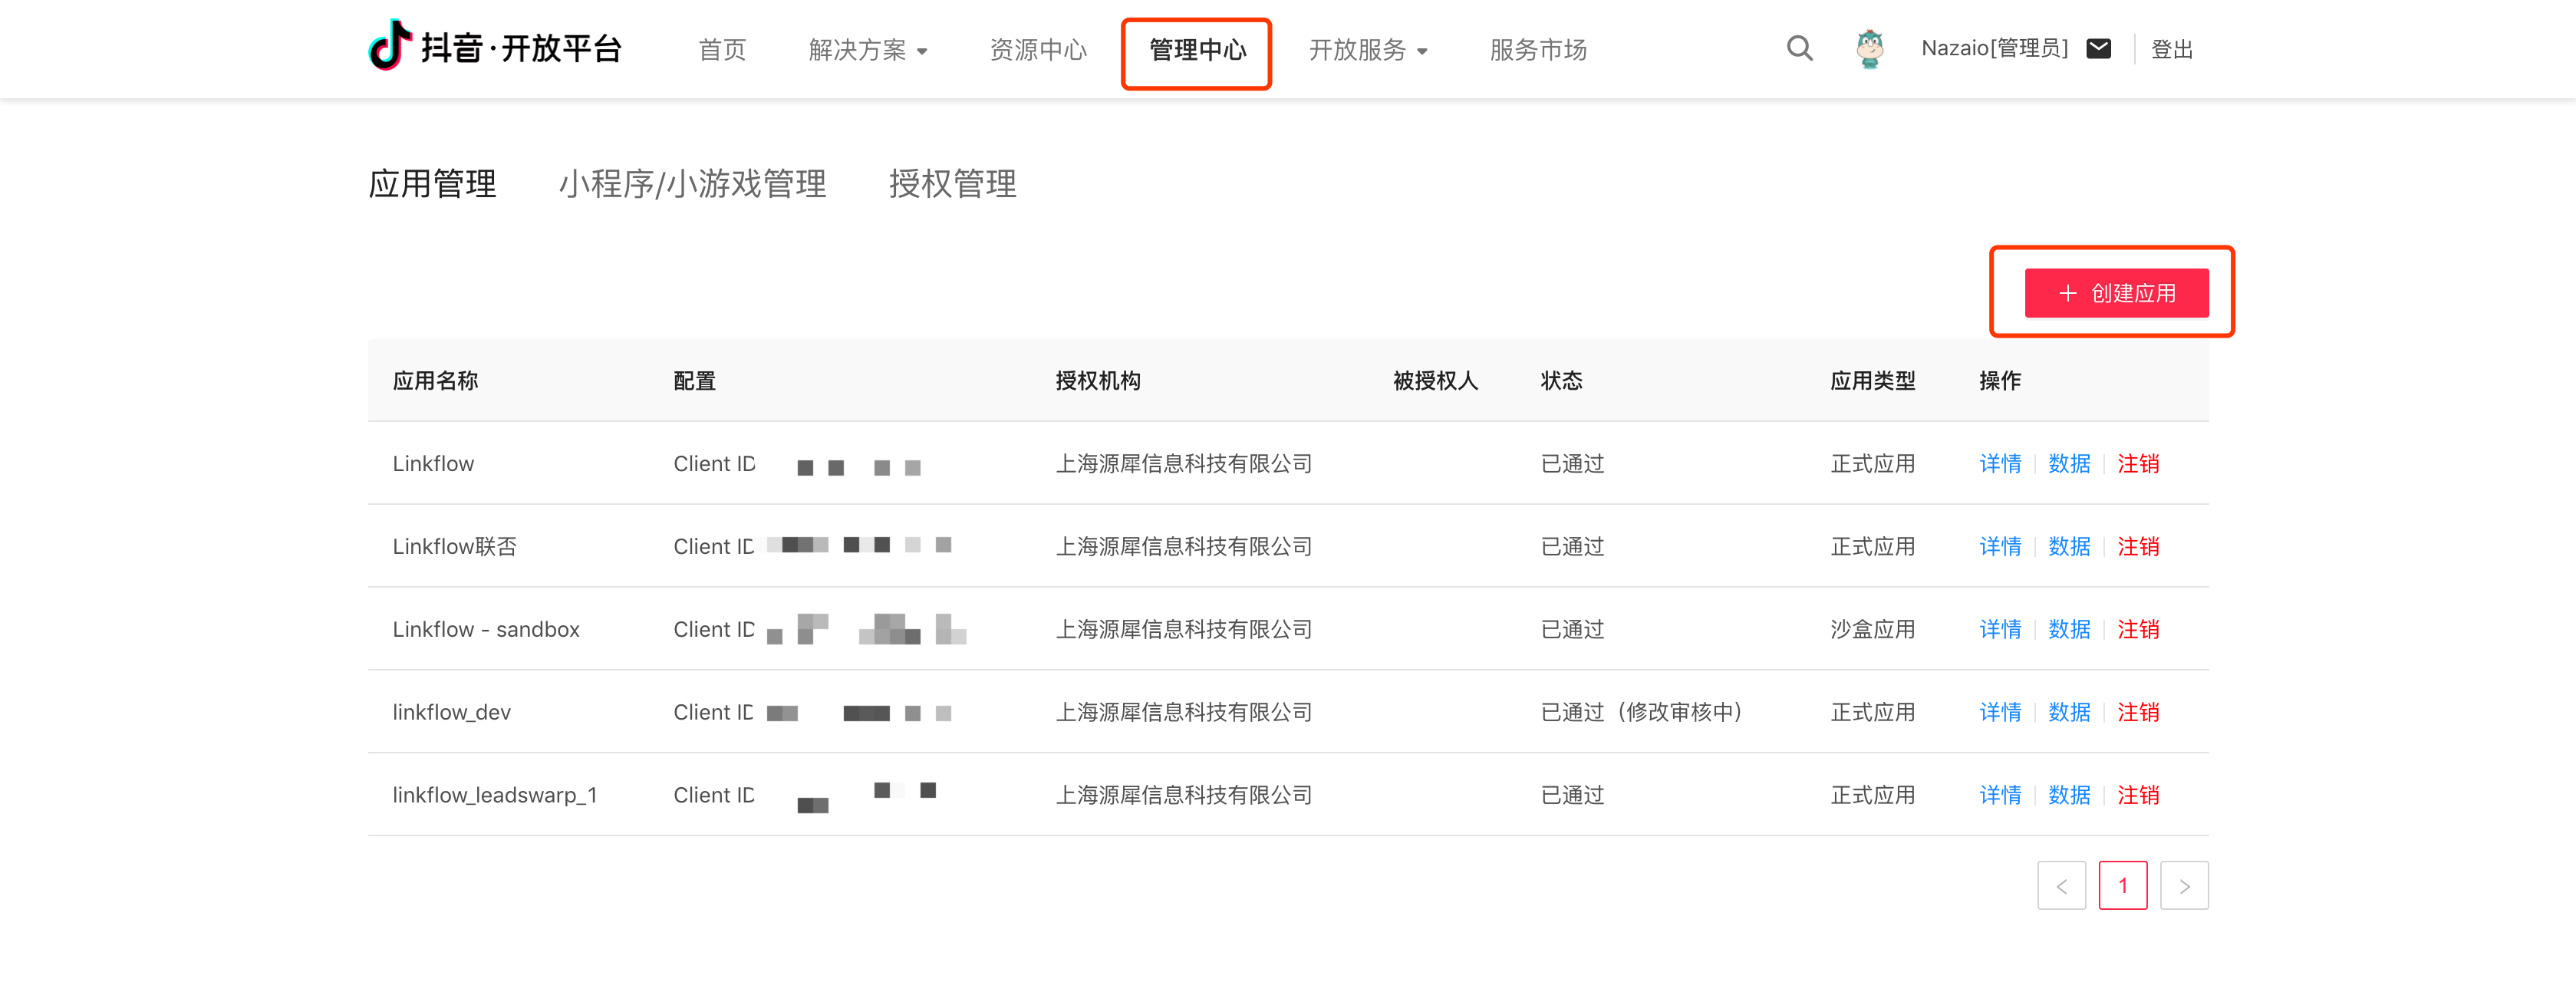Open 详情 for linkflow_leadswarp_1

tap(2000, 795)
